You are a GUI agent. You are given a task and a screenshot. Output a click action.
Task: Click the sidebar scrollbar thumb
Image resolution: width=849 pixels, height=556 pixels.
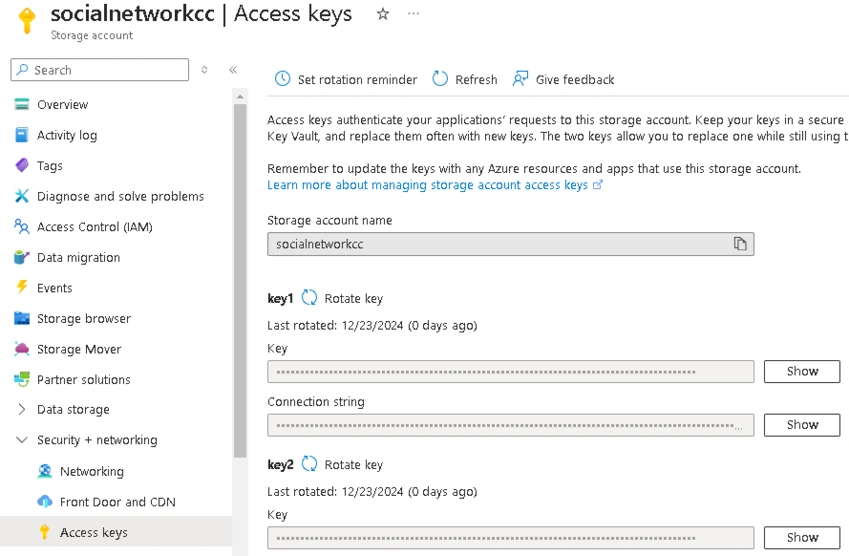(240, 280)
